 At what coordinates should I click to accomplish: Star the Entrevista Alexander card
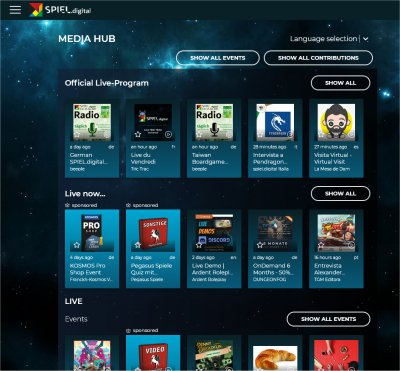point(321,245)
